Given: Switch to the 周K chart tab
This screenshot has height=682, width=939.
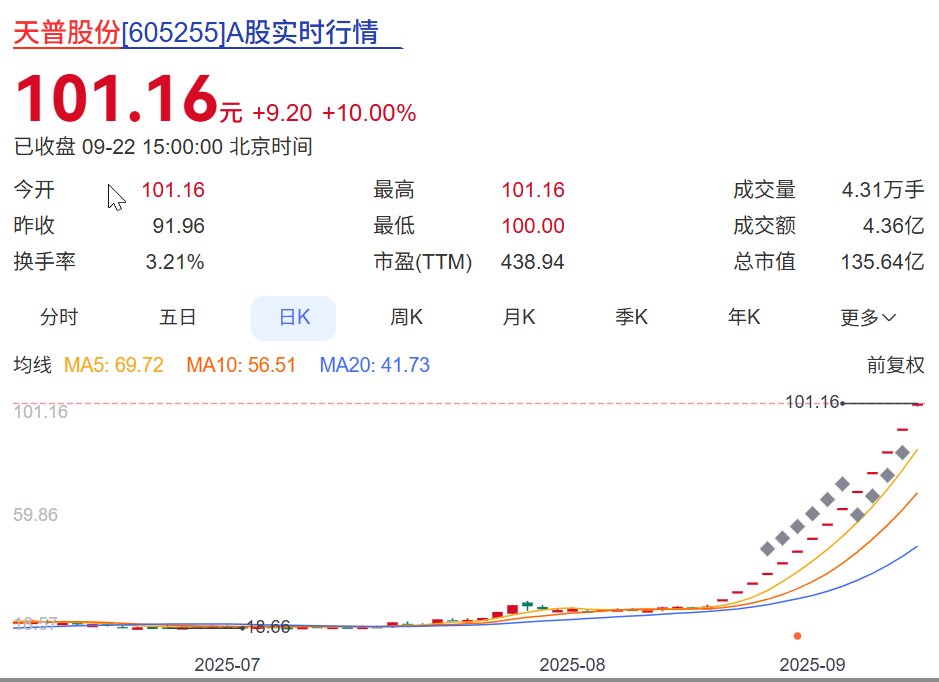Looking at the screenshot, I should coord(406,317).
